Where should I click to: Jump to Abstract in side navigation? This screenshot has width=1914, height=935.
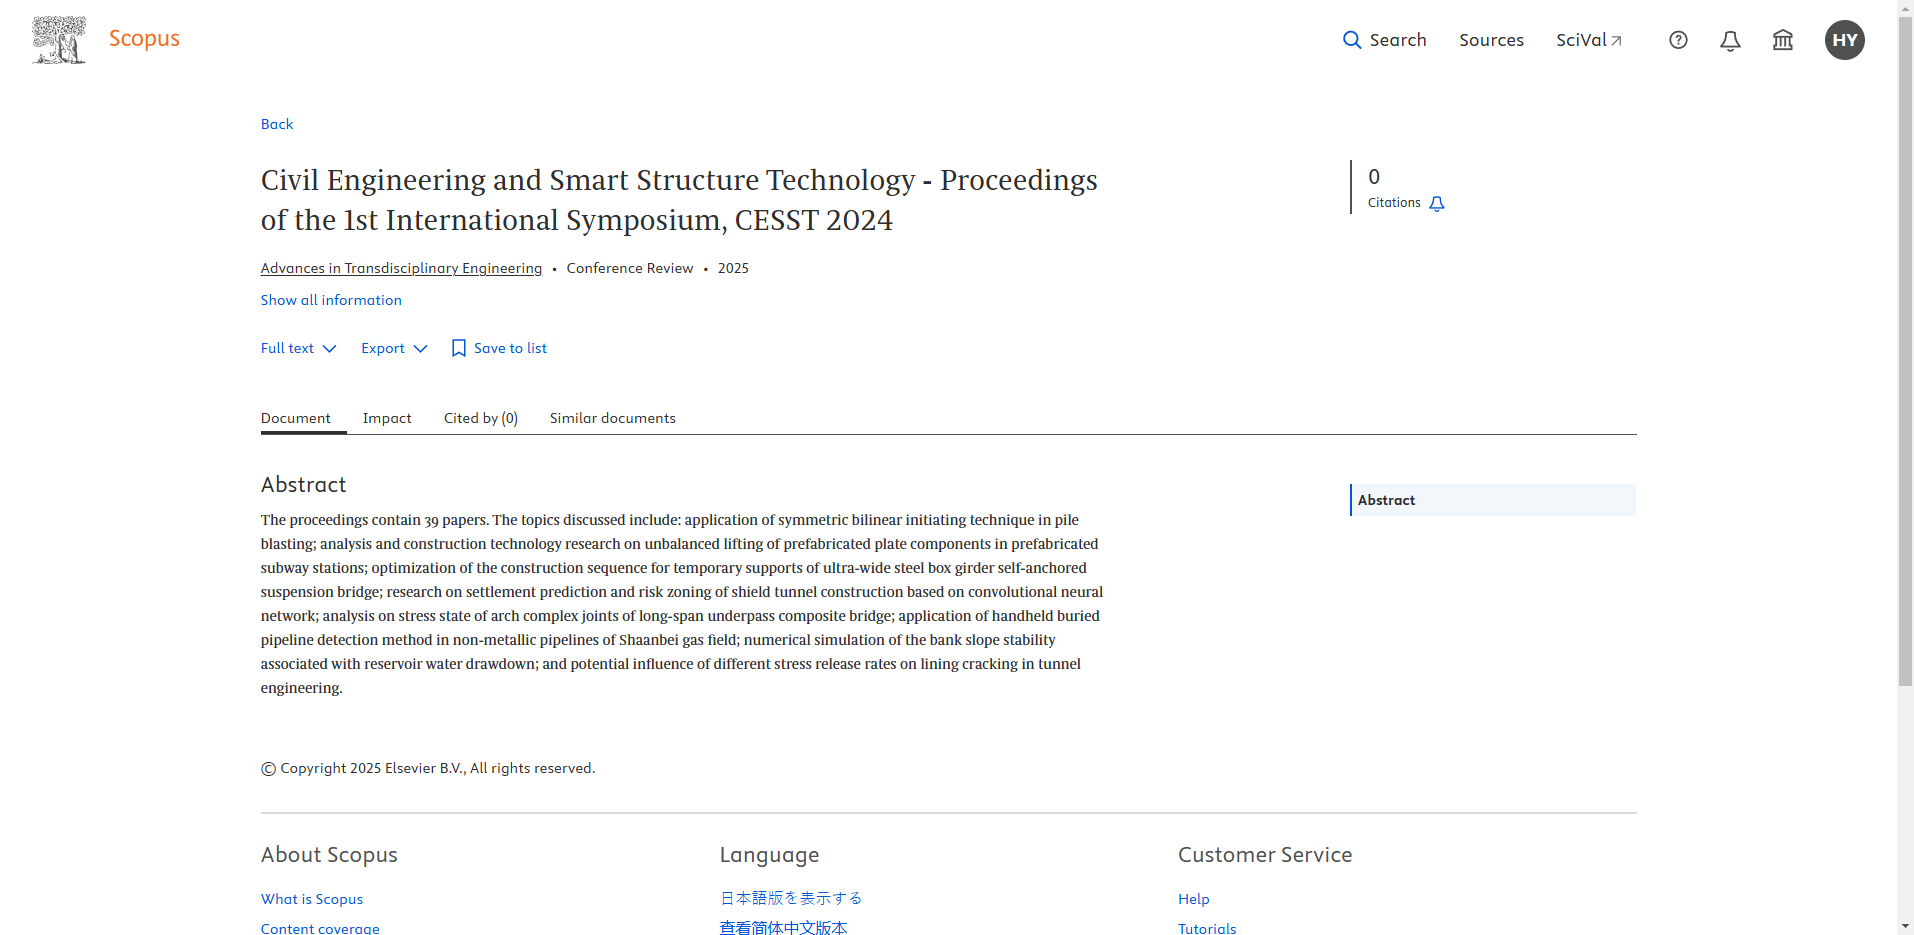click(x=1492, y=500)
